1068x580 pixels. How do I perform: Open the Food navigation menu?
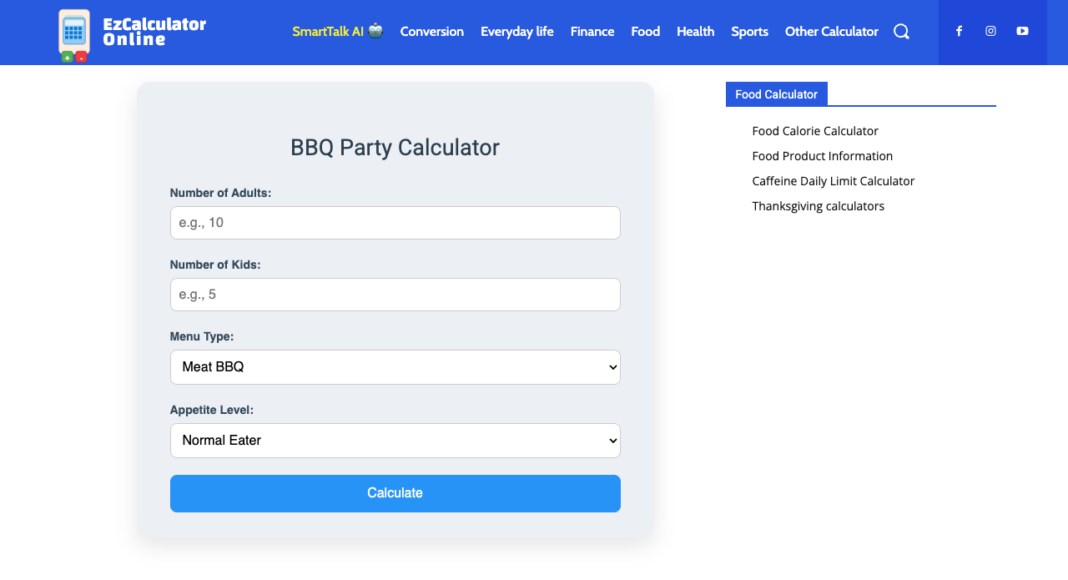click(645, 32)
